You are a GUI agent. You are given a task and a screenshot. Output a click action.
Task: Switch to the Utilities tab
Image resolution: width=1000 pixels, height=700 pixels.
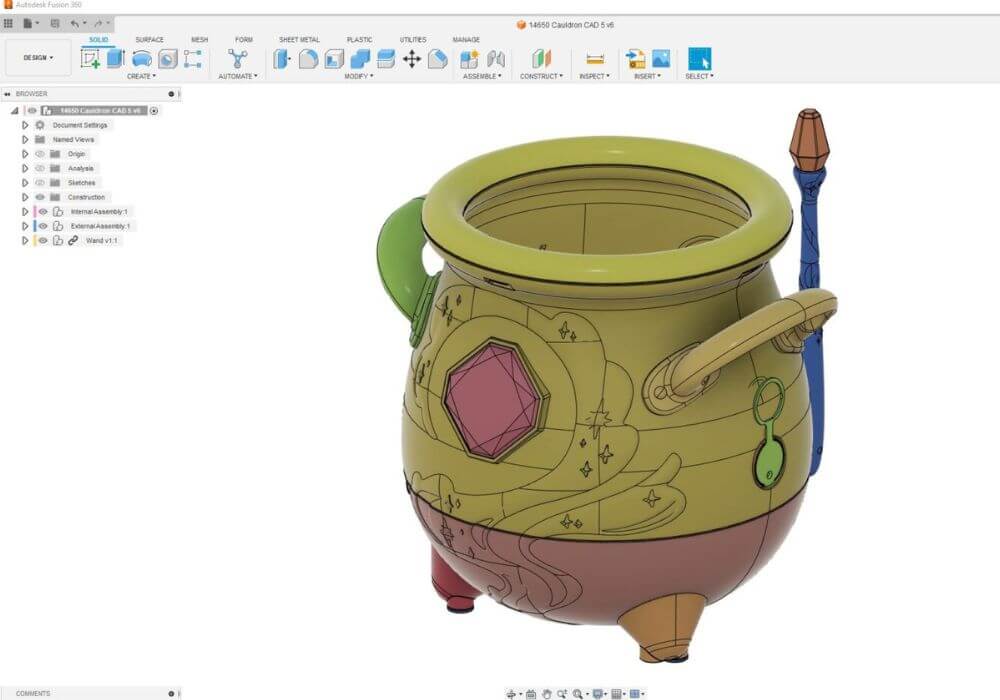[413, 40]
